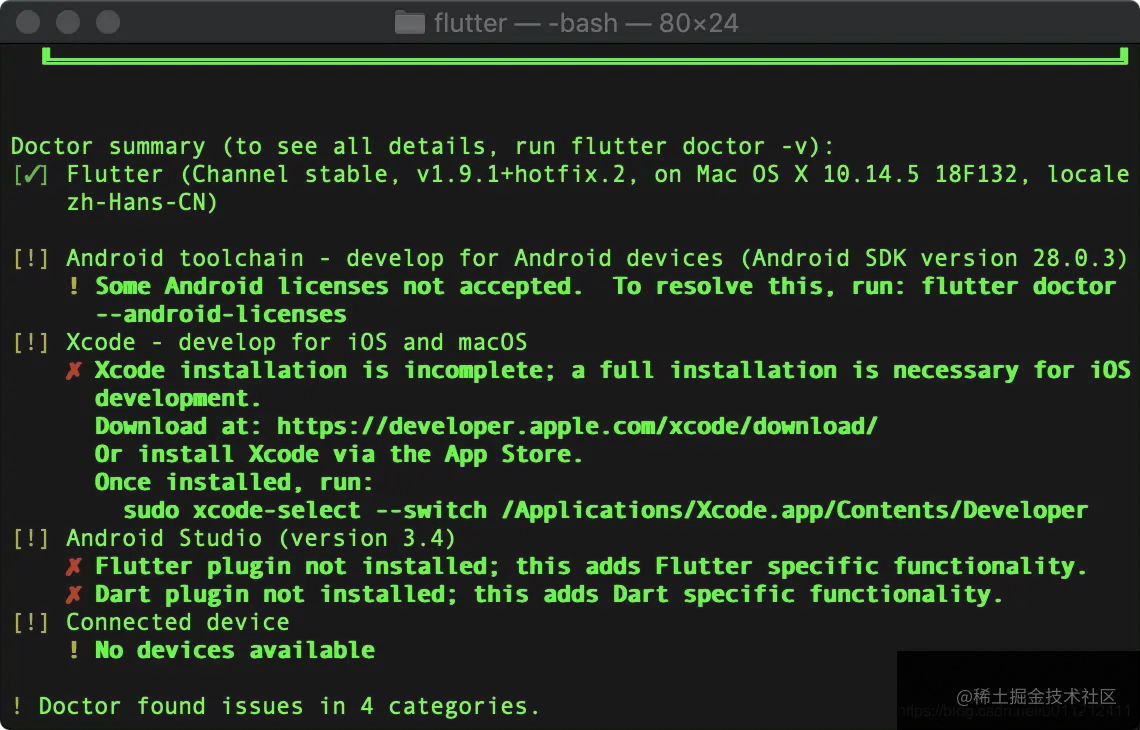This screenshot has width=1140, height=730.
Task: Click the 'Xcode - develop for iOS and macOS' line
Action: coord(297,342)
